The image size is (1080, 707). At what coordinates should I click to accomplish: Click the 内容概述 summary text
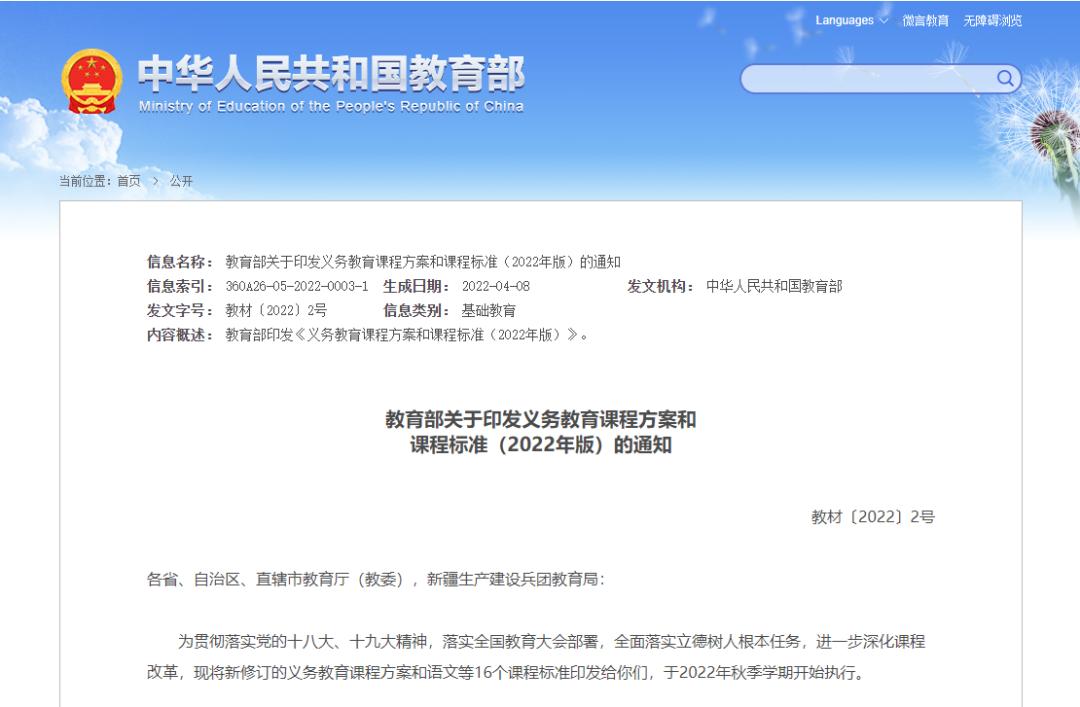click(x=406, y=335)
